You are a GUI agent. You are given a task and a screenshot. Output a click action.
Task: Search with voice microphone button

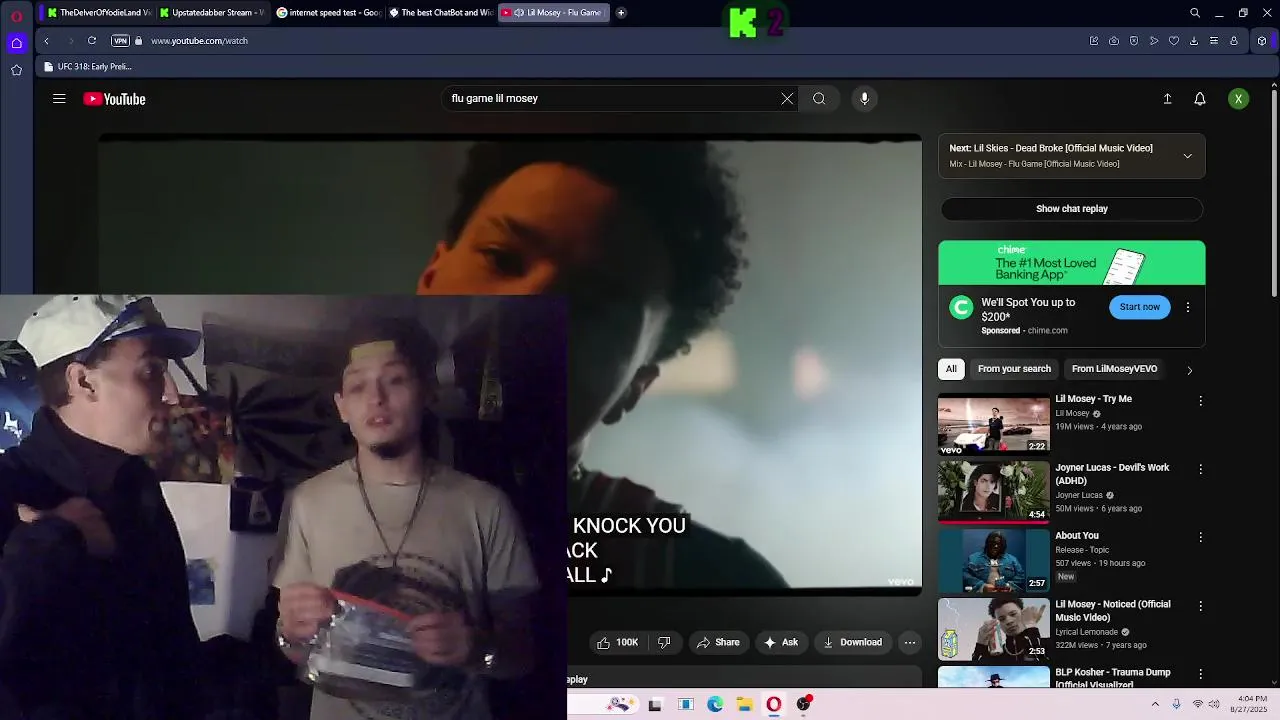tap(865, 99)
